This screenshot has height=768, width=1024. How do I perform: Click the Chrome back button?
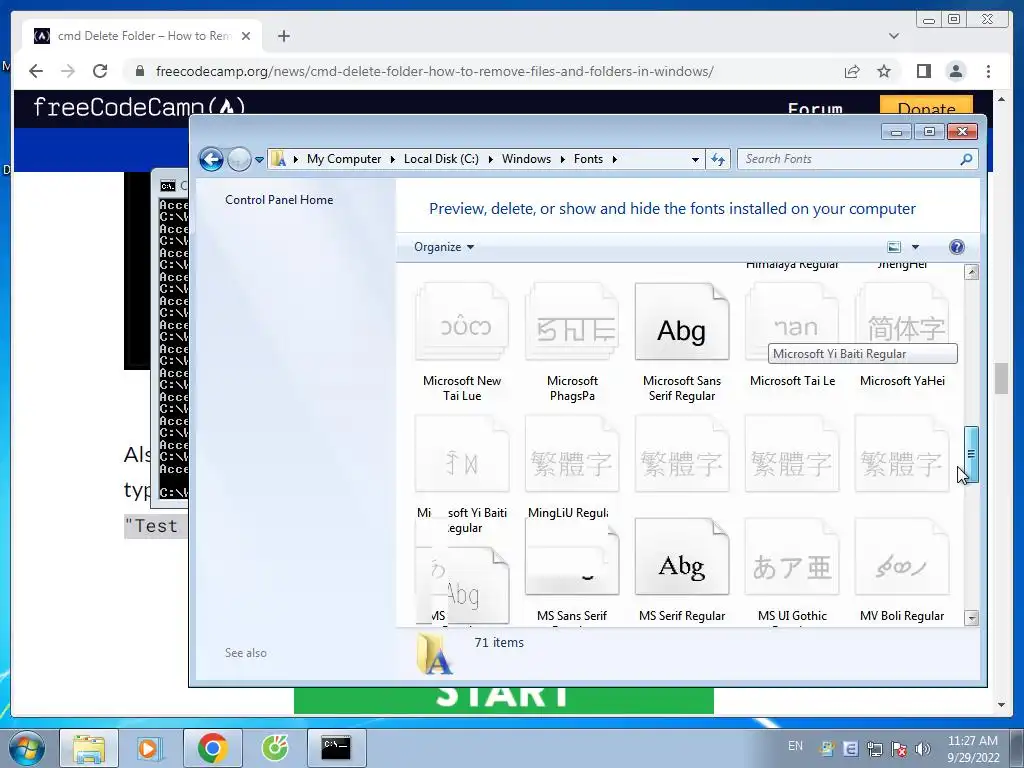click(x=36, y=71)
